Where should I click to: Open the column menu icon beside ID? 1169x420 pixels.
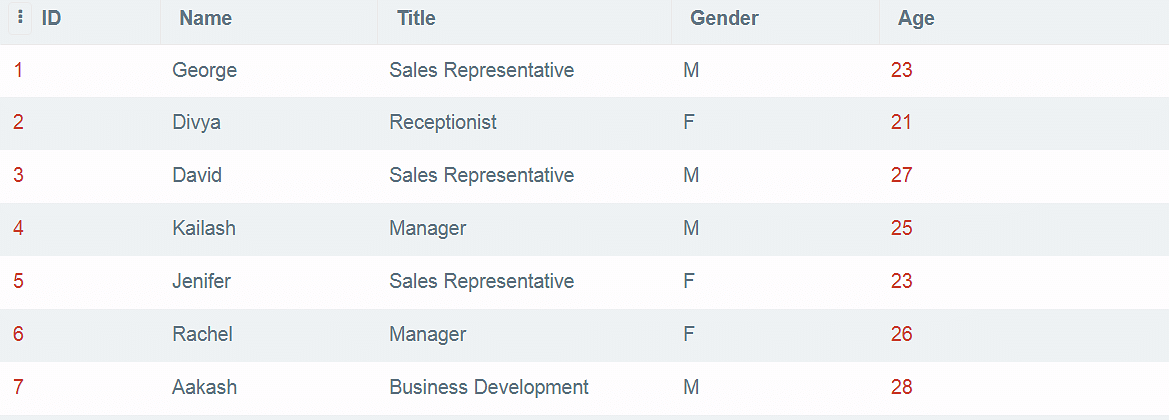point(20,19)
